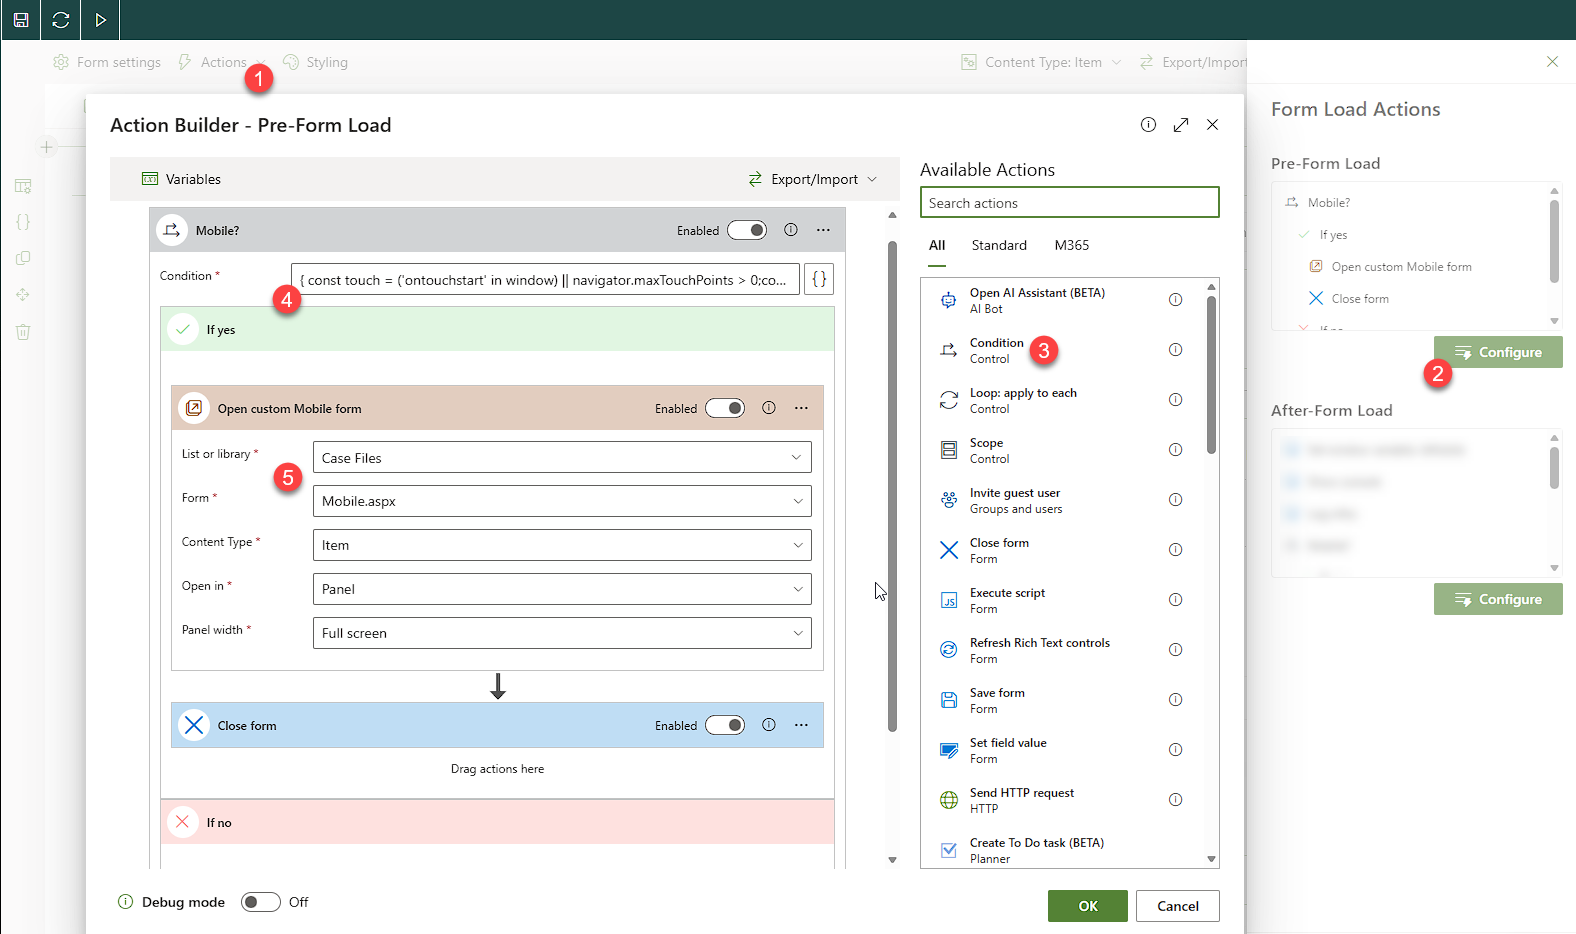
Task: Click info icon on Mobile? condition header
Action: (791, 230)
